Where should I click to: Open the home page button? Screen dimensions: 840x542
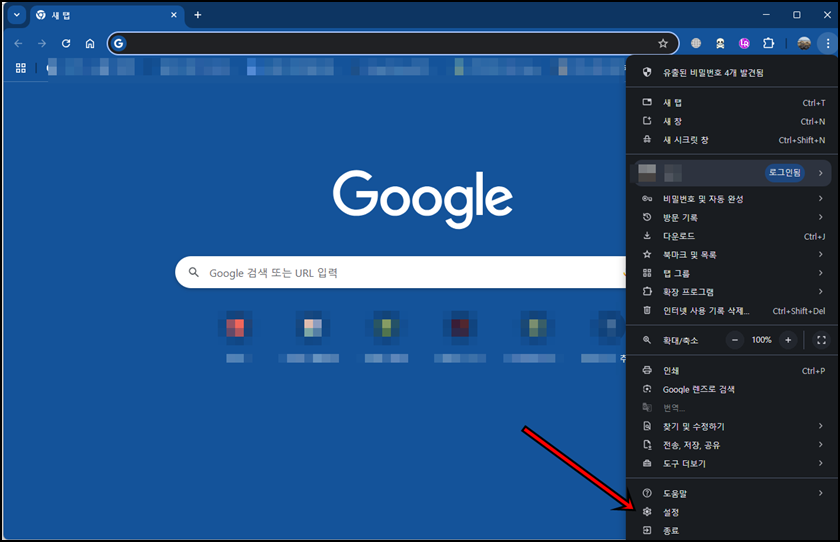[90, 43]
